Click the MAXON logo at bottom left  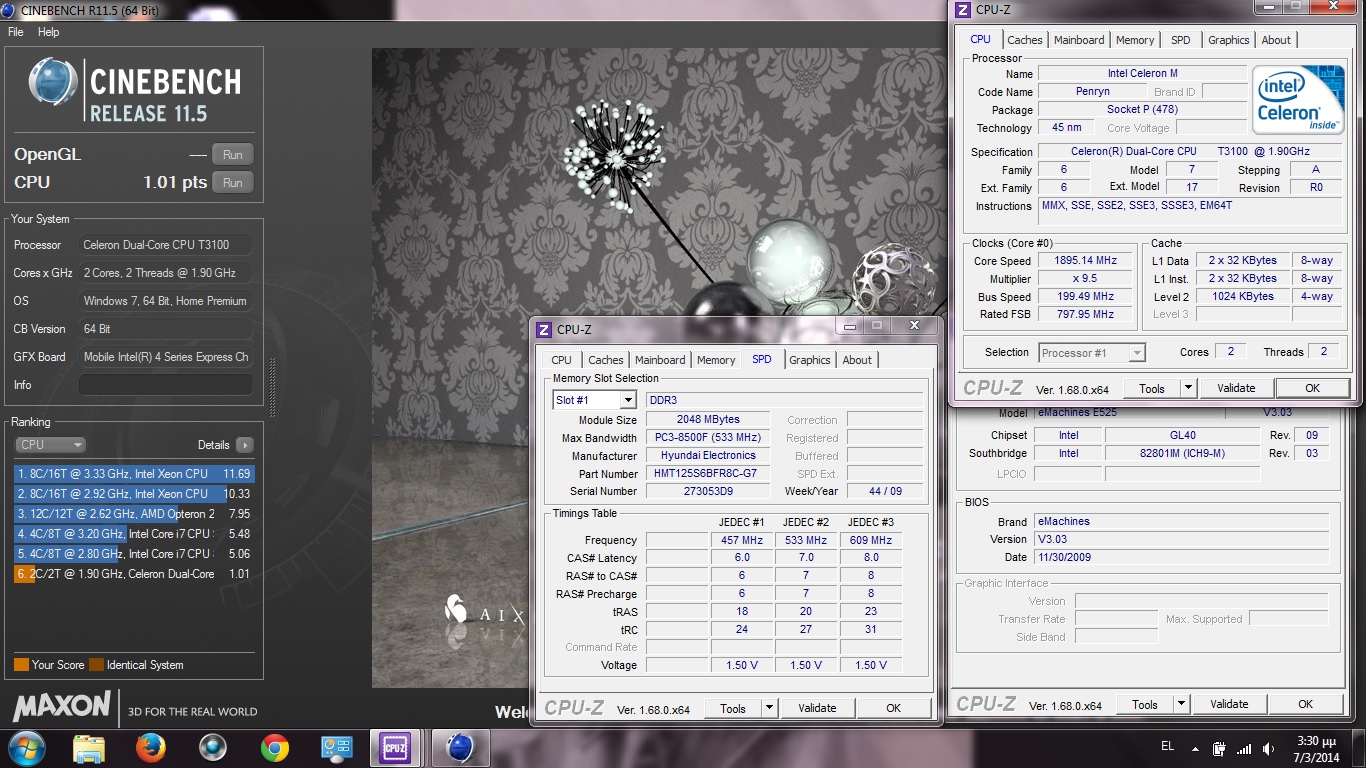(x=61, y=706)
